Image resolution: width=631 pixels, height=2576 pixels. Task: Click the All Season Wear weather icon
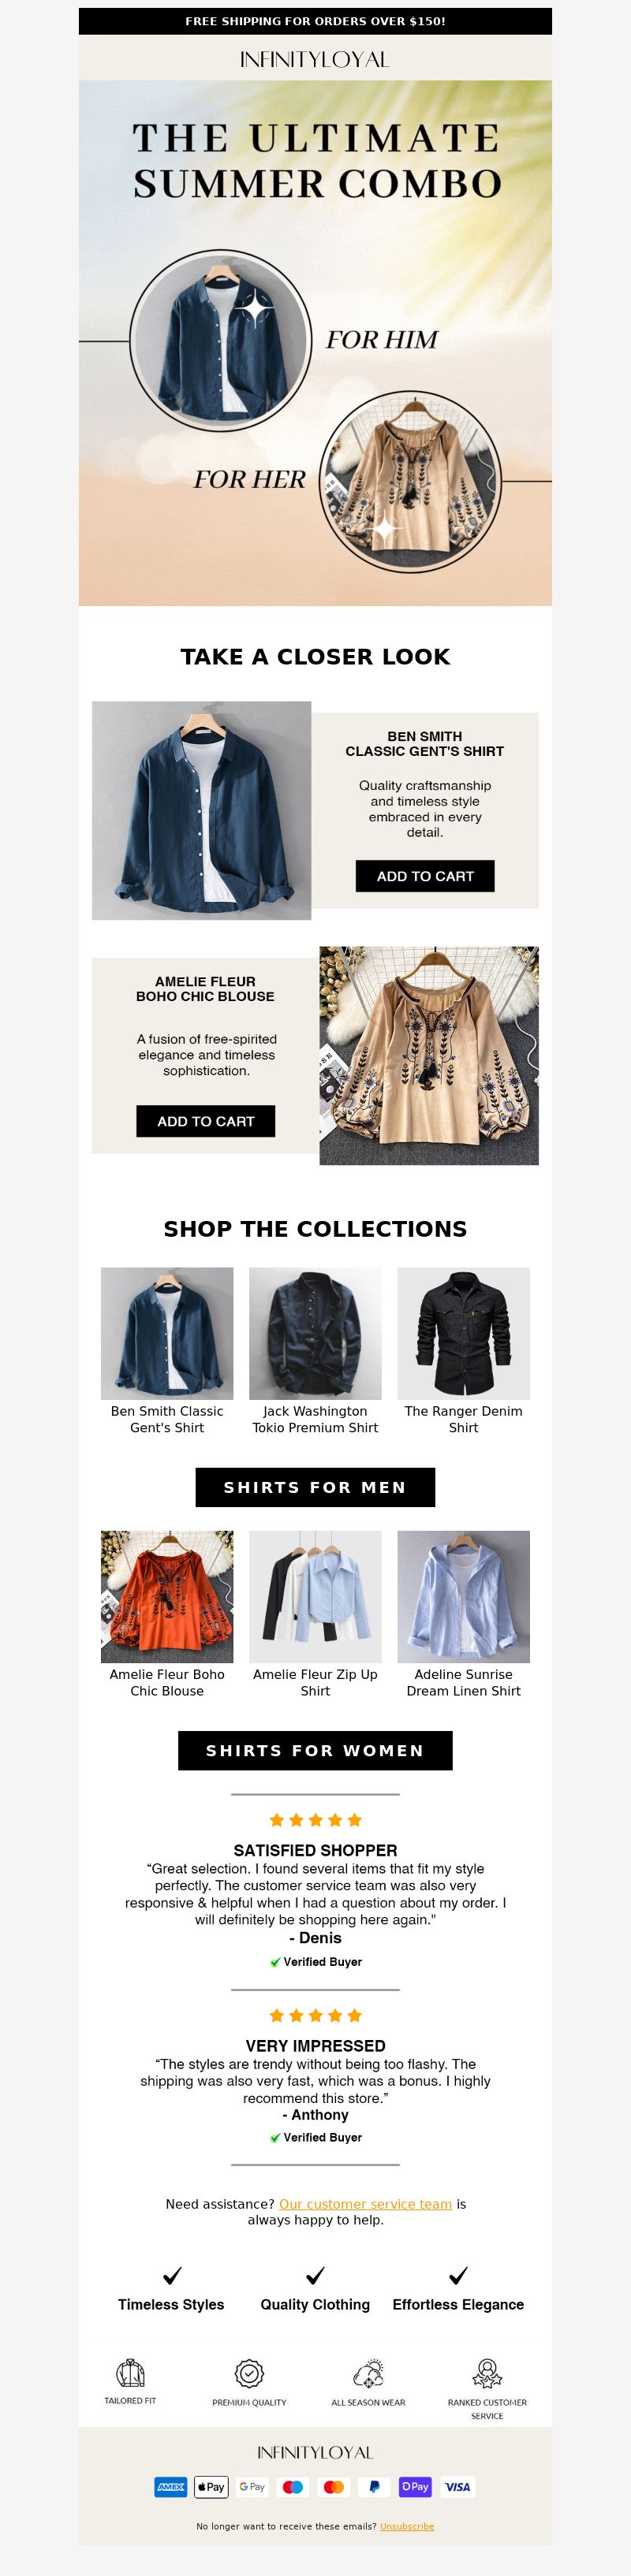tap(368, 2373)
